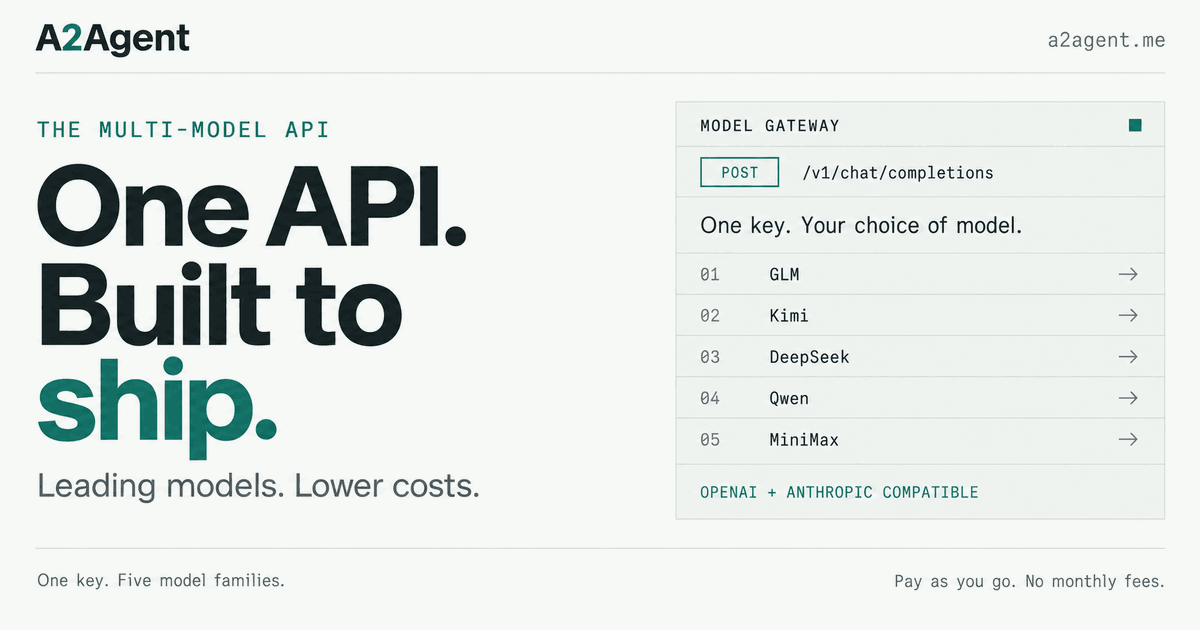Click the "One API." headline
This screenshot has width=1200, height=630.
tap(252, 205)
